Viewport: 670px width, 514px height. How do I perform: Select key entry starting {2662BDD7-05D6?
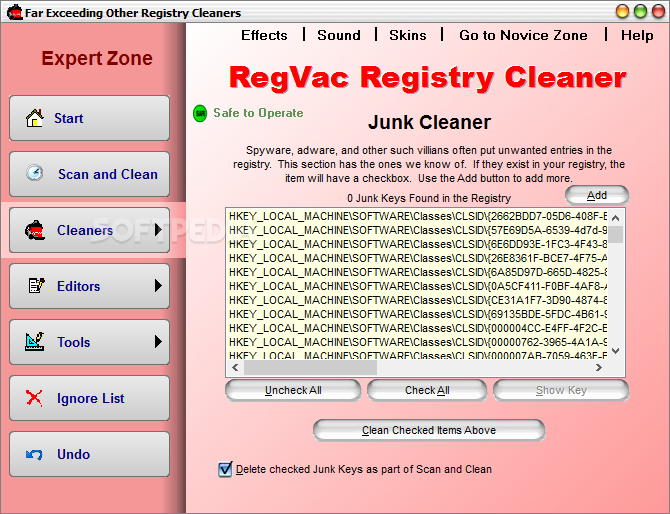(x=418, y=216)
